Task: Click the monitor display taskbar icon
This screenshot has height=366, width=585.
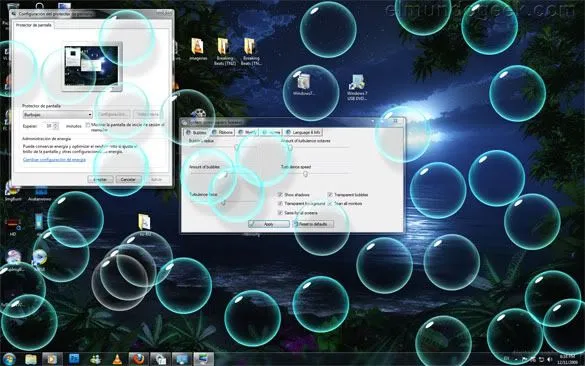Action: coord(182,359)
